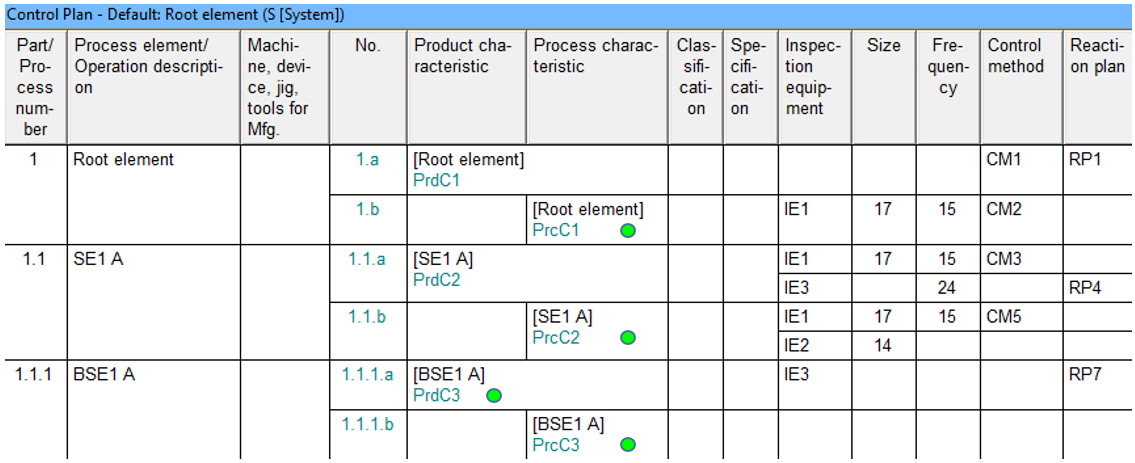Click the green dot beside PrcC1
This screenshot has width=1135, height=463.
[x=628, y=231]
